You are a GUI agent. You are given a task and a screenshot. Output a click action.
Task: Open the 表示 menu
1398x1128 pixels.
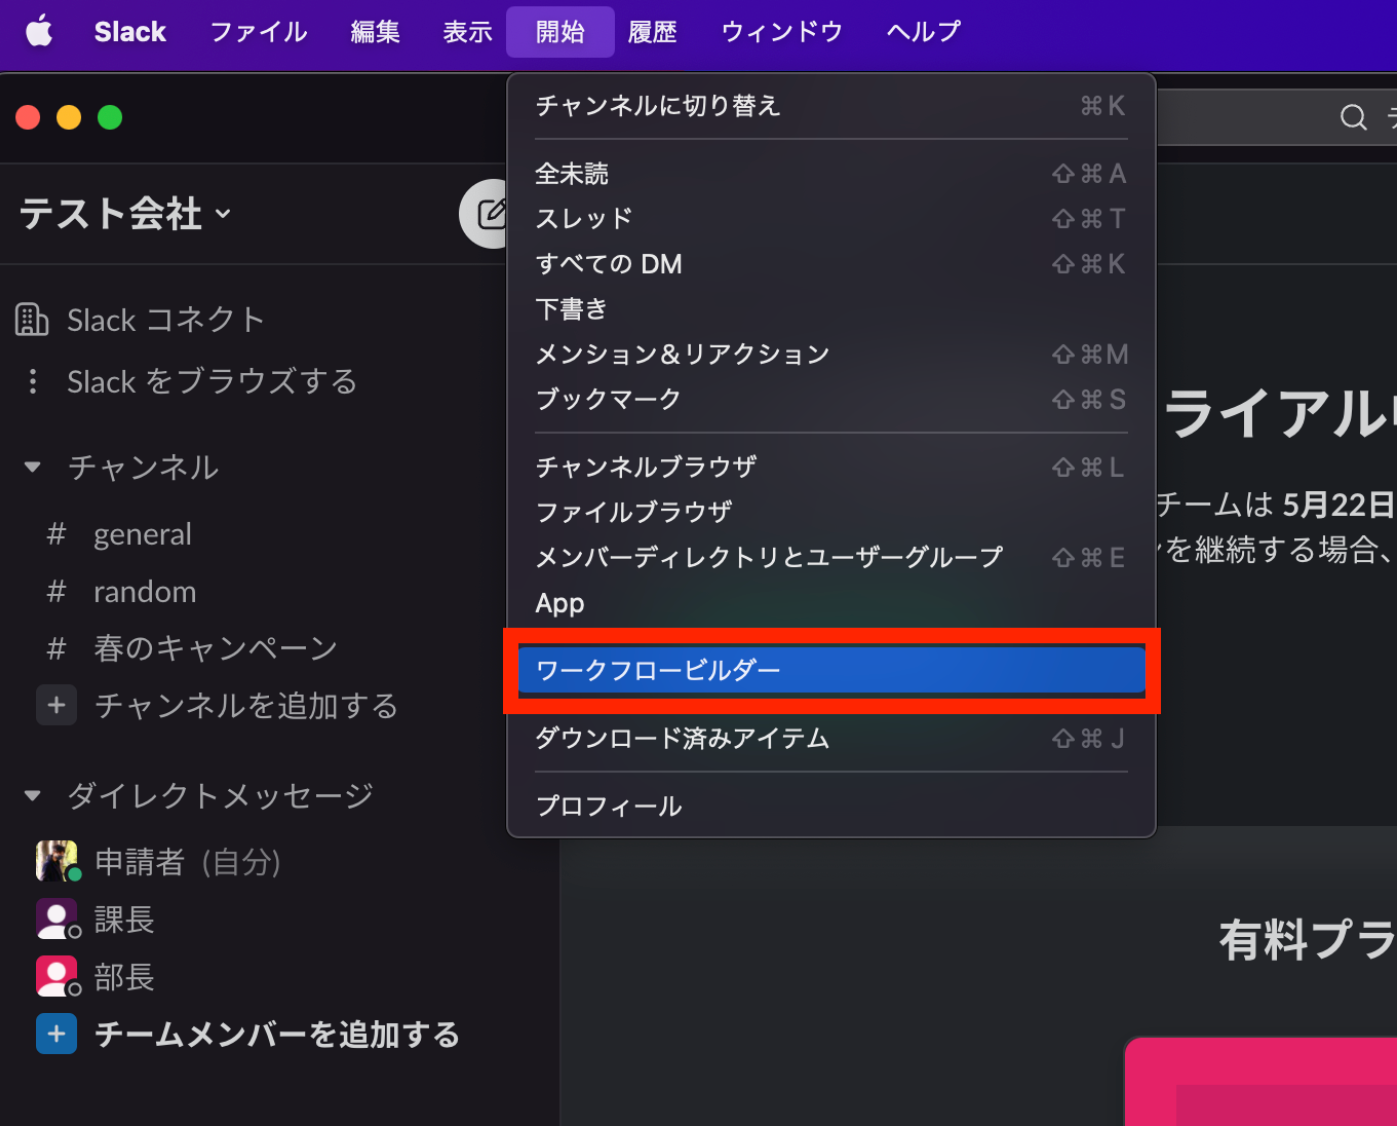(468, 31)
